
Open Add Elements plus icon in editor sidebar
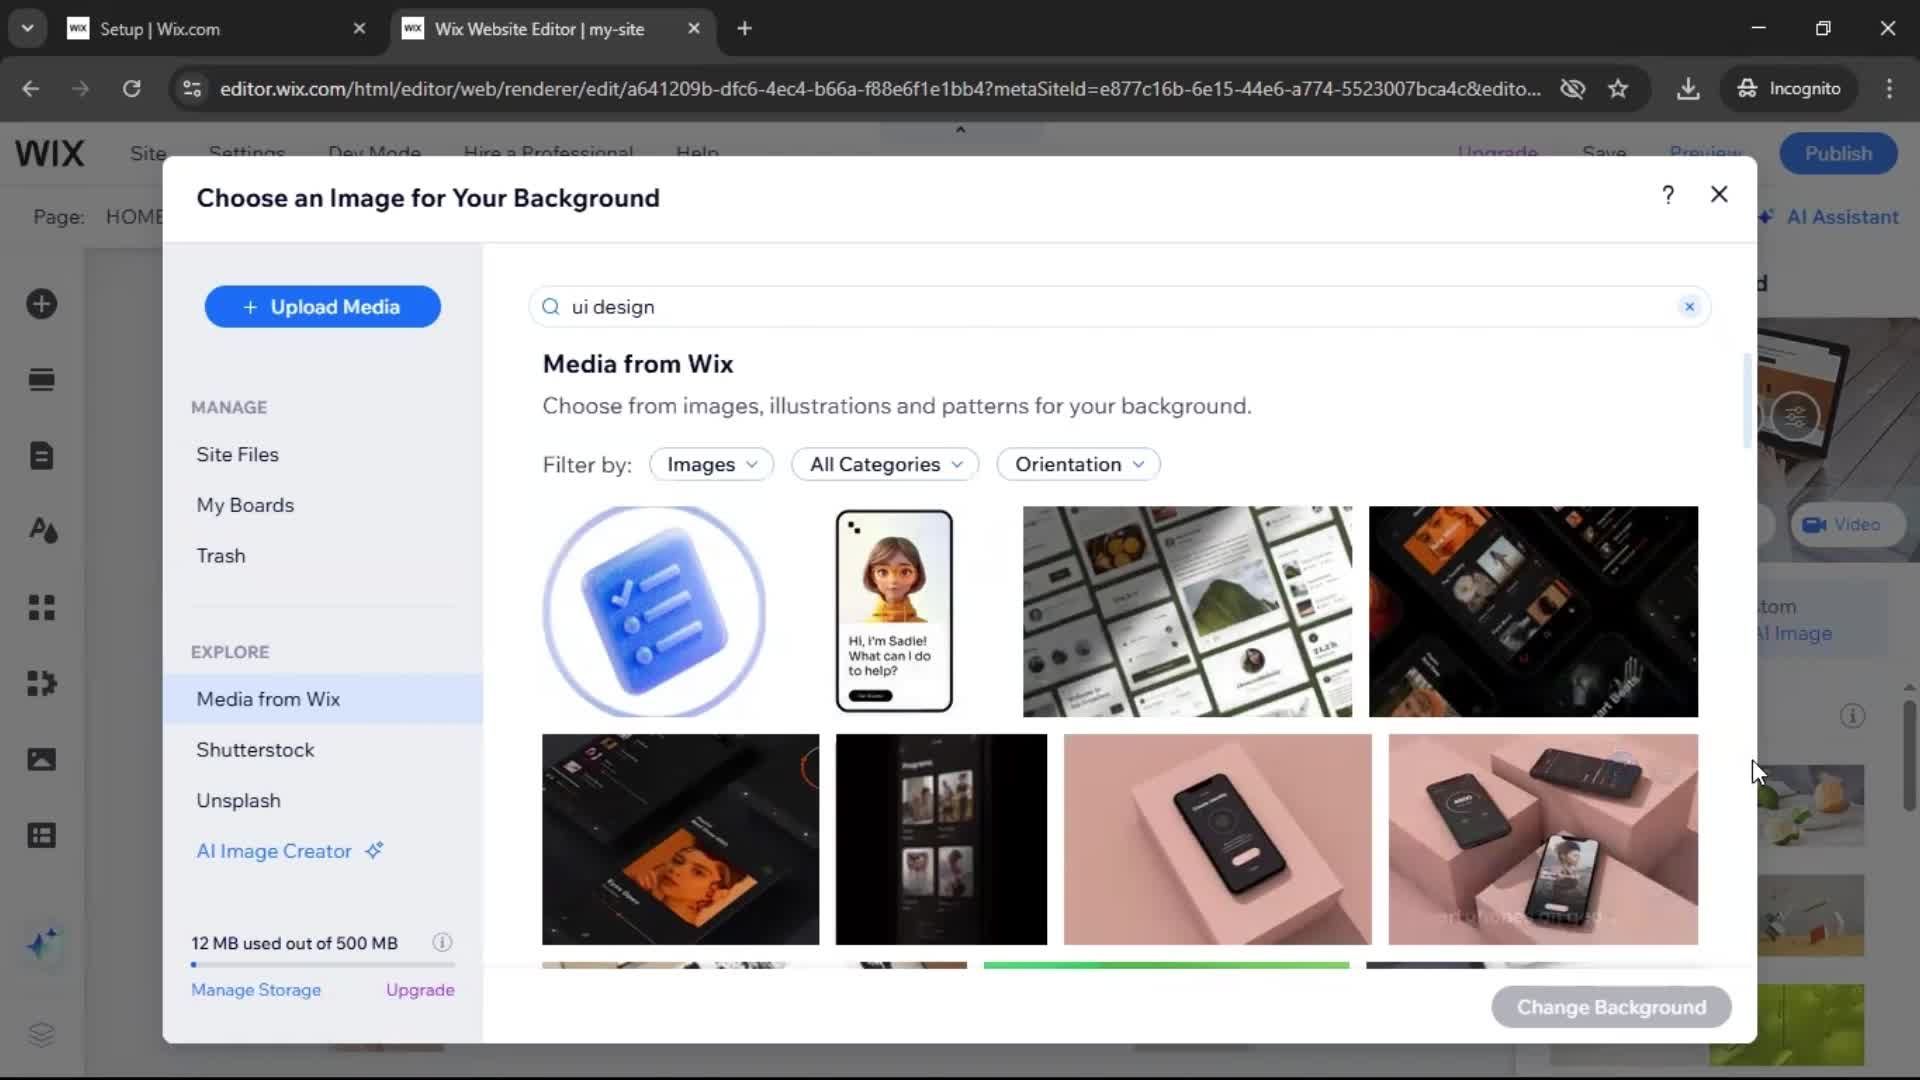pyautogui.click(x=42, y=304)
